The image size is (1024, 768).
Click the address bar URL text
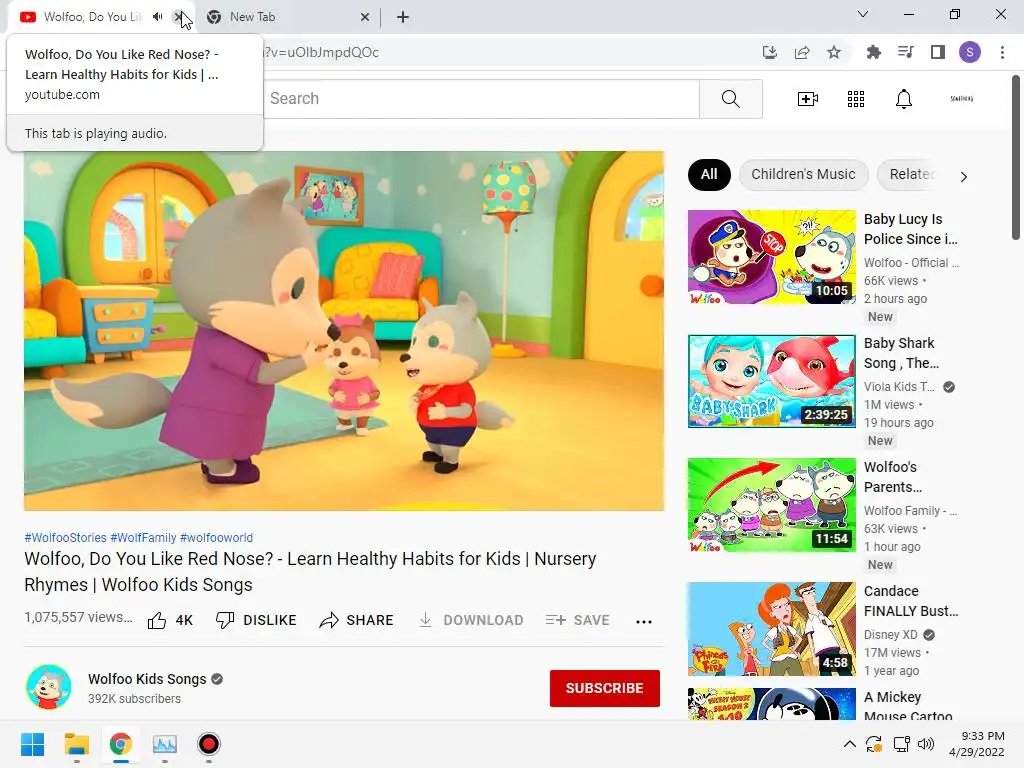(x=321, y=52)
